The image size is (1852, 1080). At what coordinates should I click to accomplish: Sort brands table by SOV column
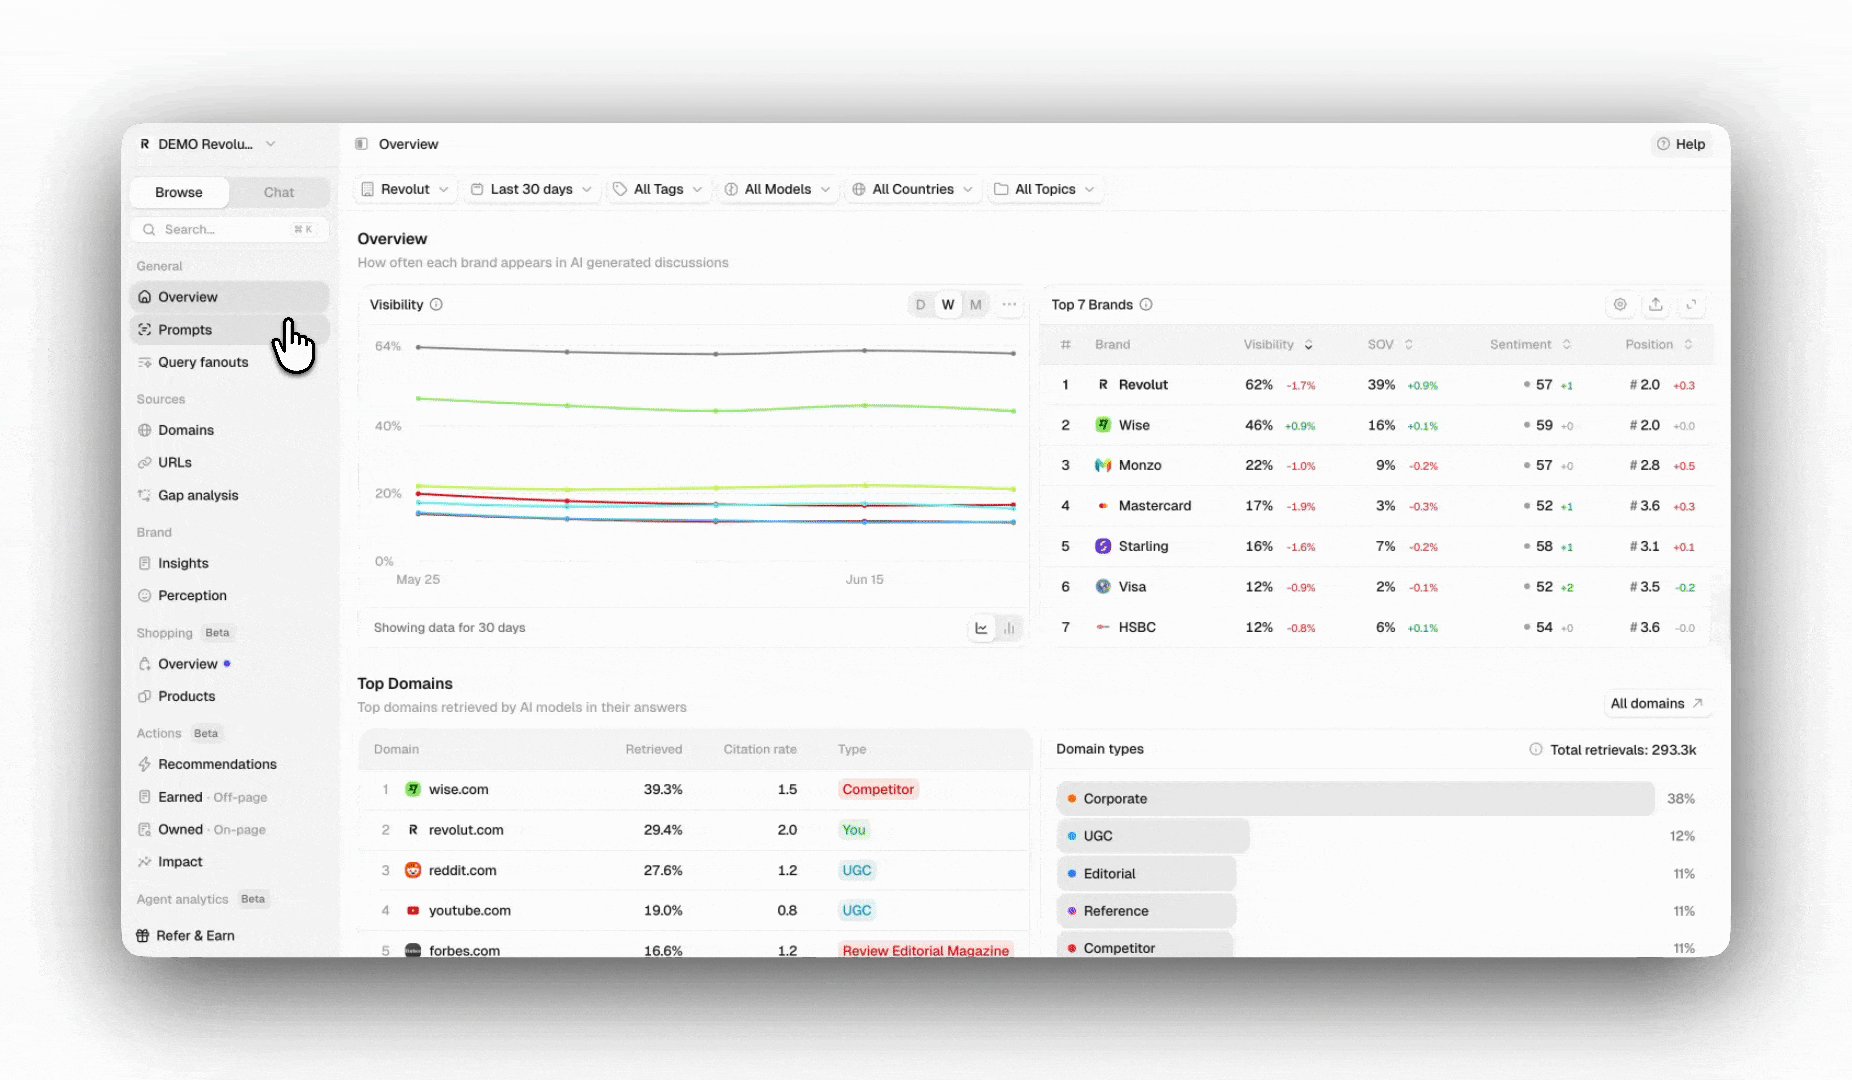coord(1390,345)
